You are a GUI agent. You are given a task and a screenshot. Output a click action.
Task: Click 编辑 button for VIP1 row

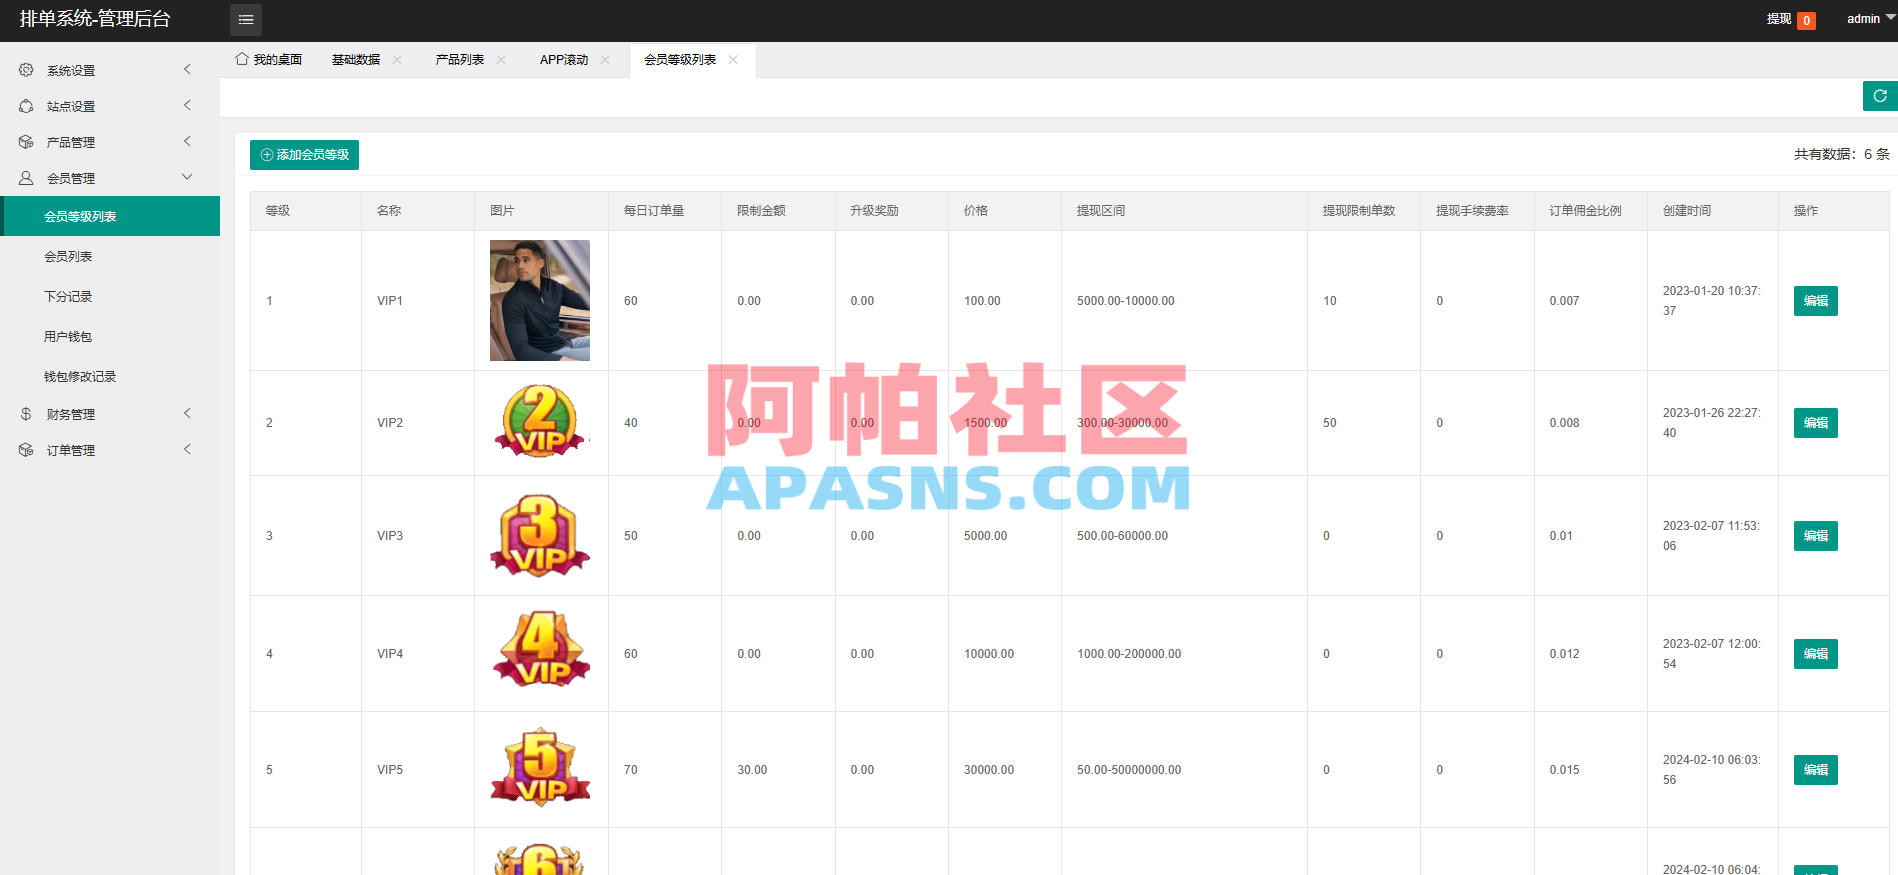tap(1816, 301)
